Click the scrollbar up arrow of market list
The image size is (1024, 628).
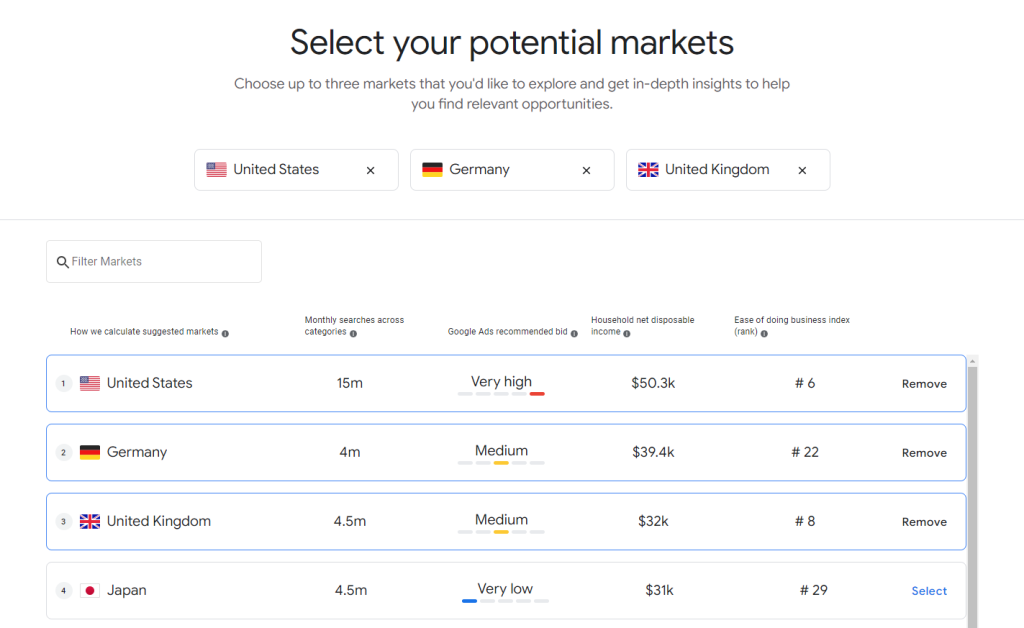coord(972,361)
